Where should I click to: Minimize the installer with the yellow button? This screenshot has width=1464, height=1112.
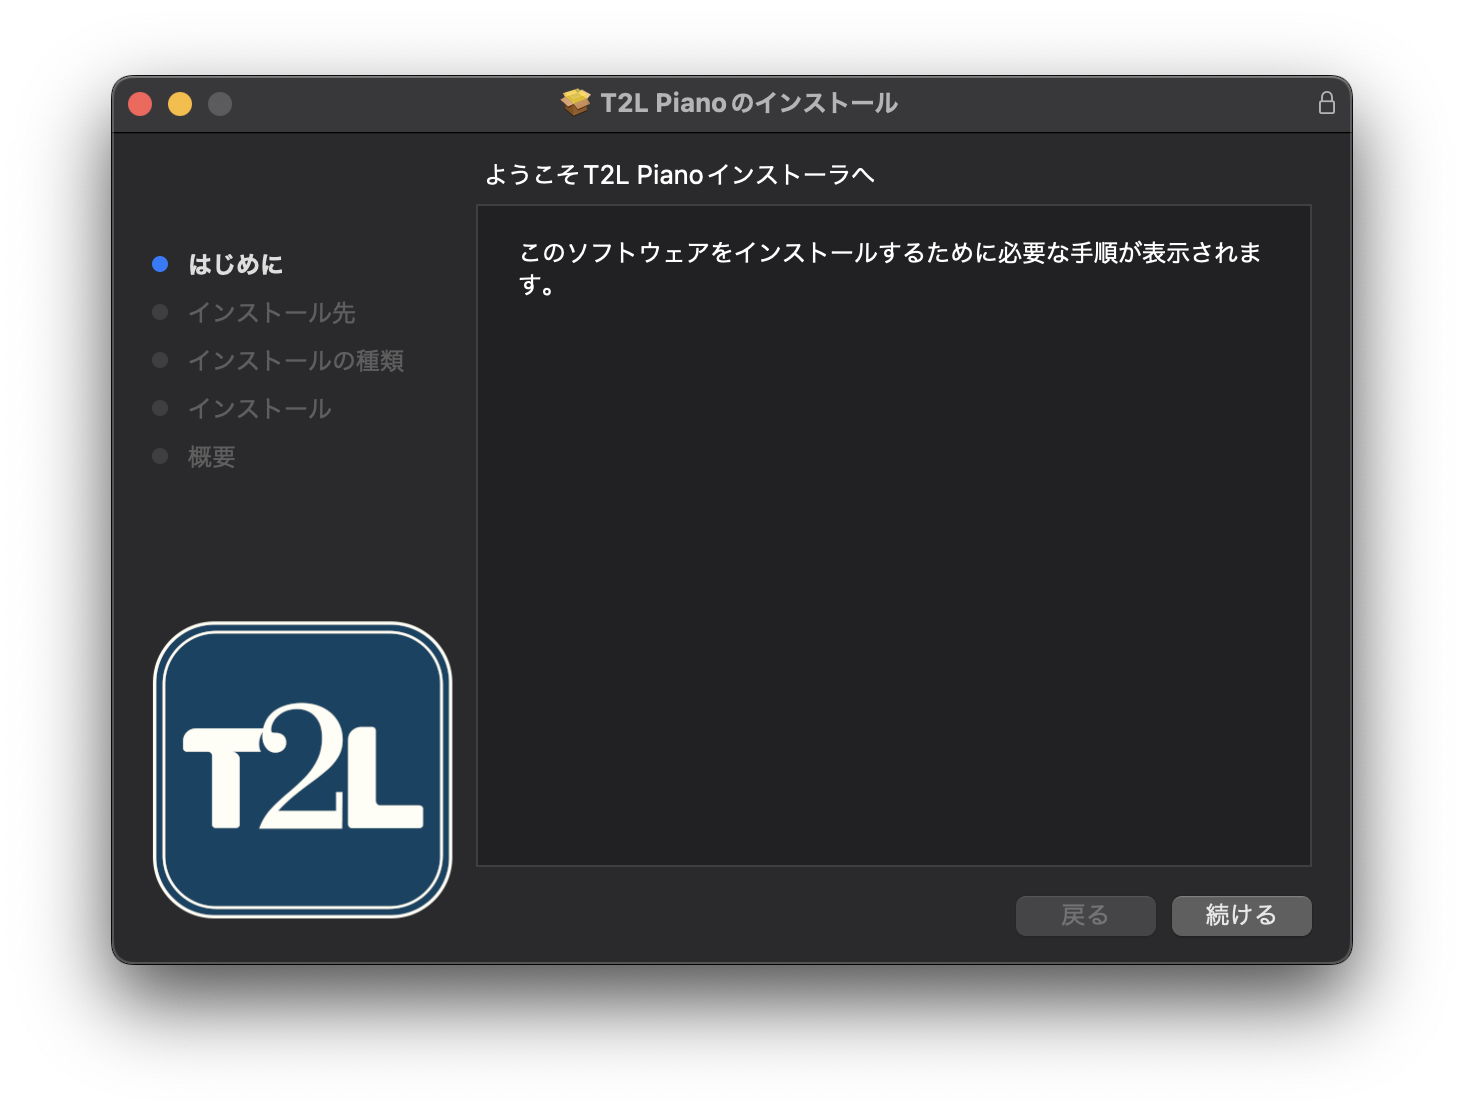click(180, 104)
